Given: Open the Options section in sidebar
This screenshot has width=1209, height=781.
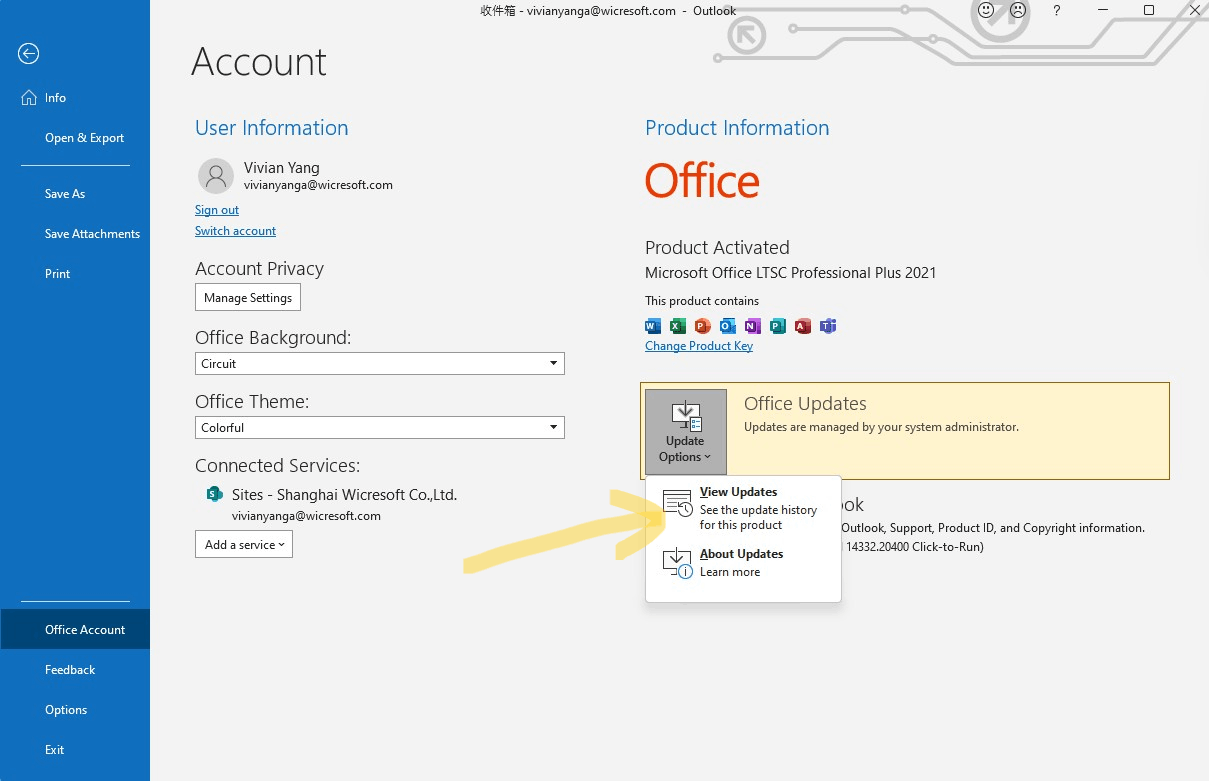Looking at the screenshot, I should (x=66, y=709).
